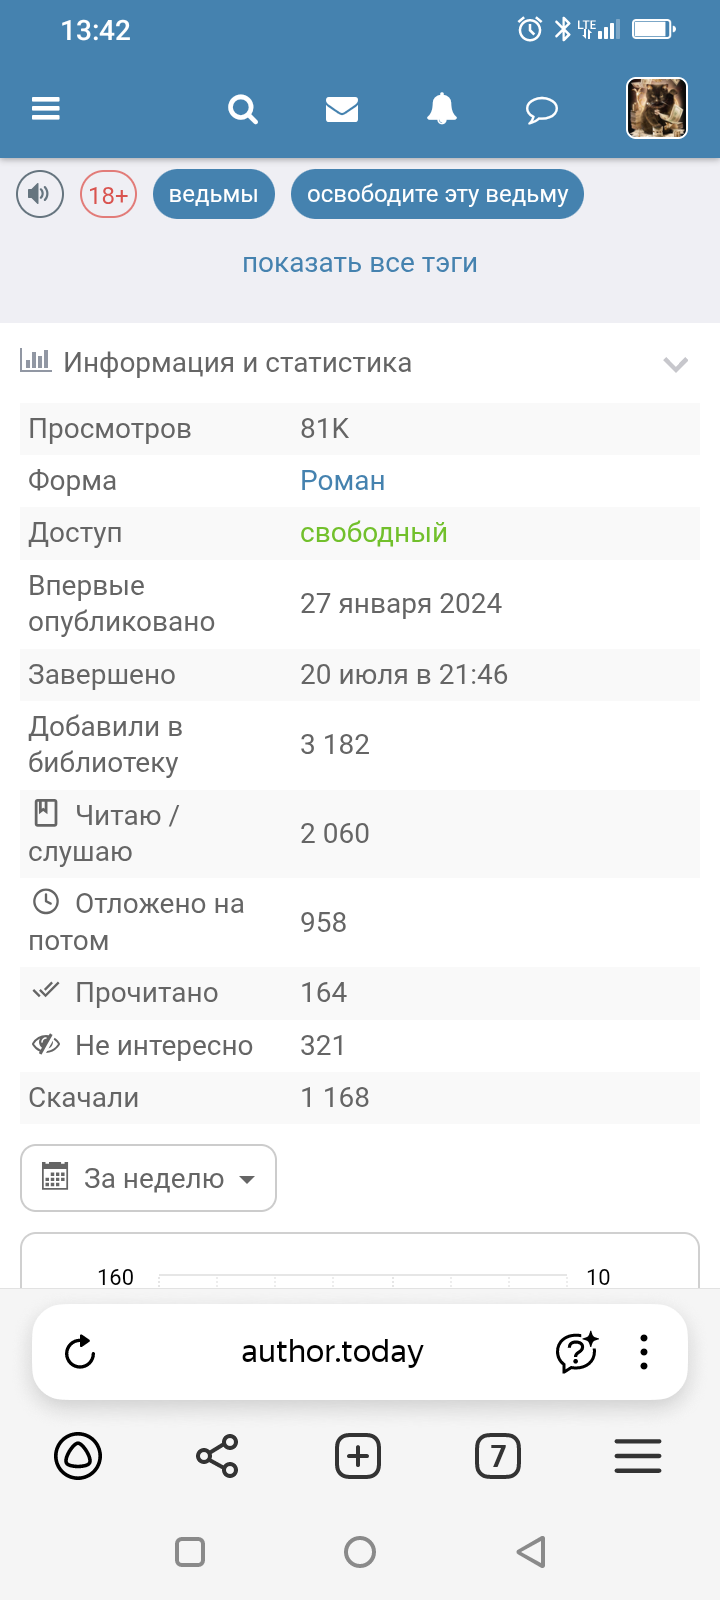Tap the 18+ age rating badge

pyautogui.click(x=108, y=194)
